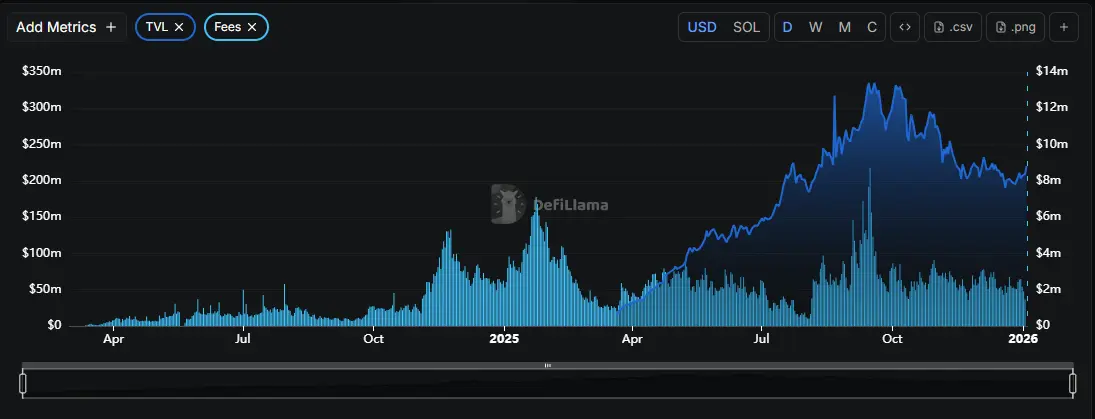
Task: Export the chart as .png
Action: pyautogui.click(x=1015, y=27)
